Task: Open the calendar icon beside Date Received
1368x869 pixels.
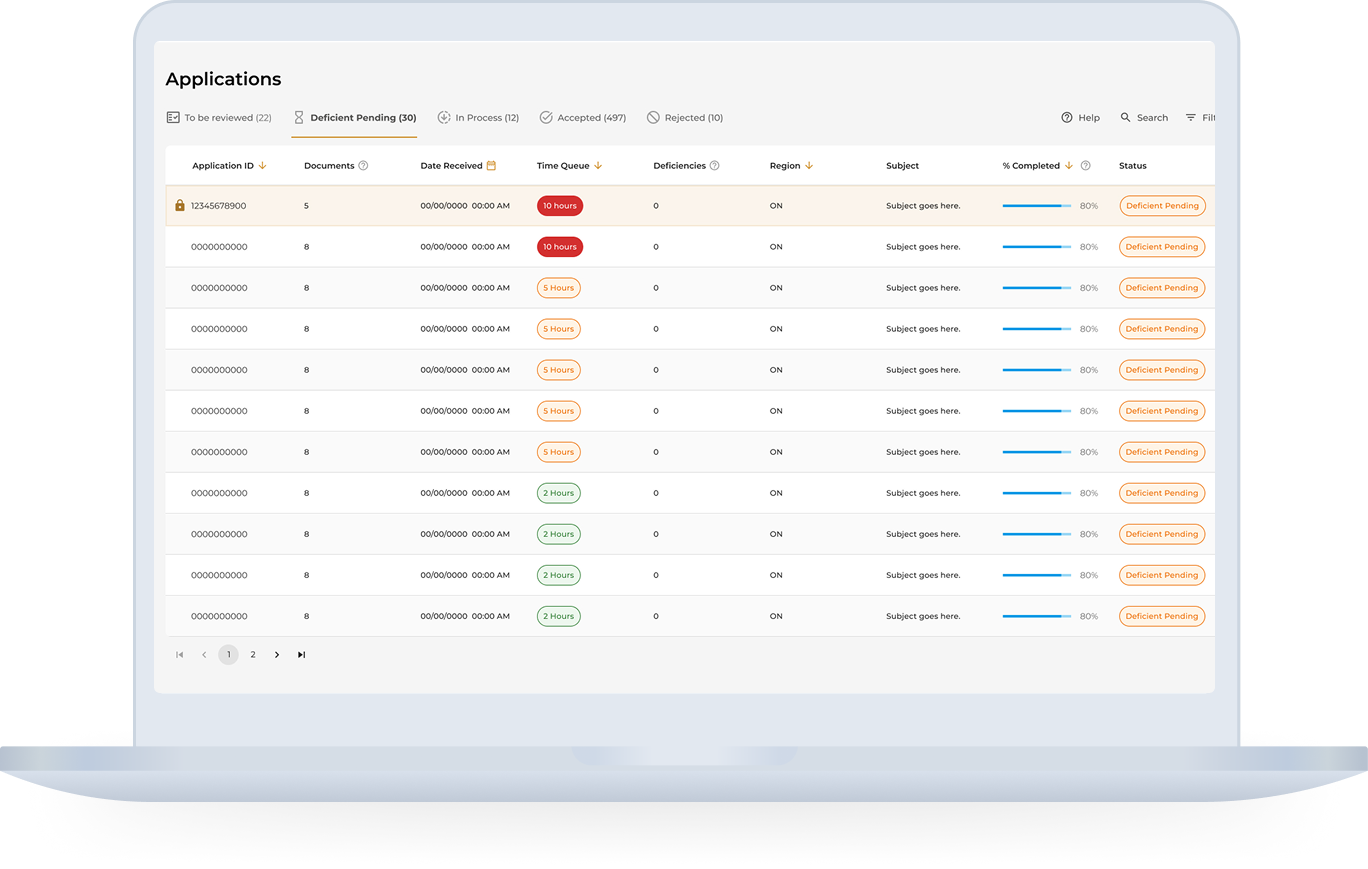Action: [491, 166]
